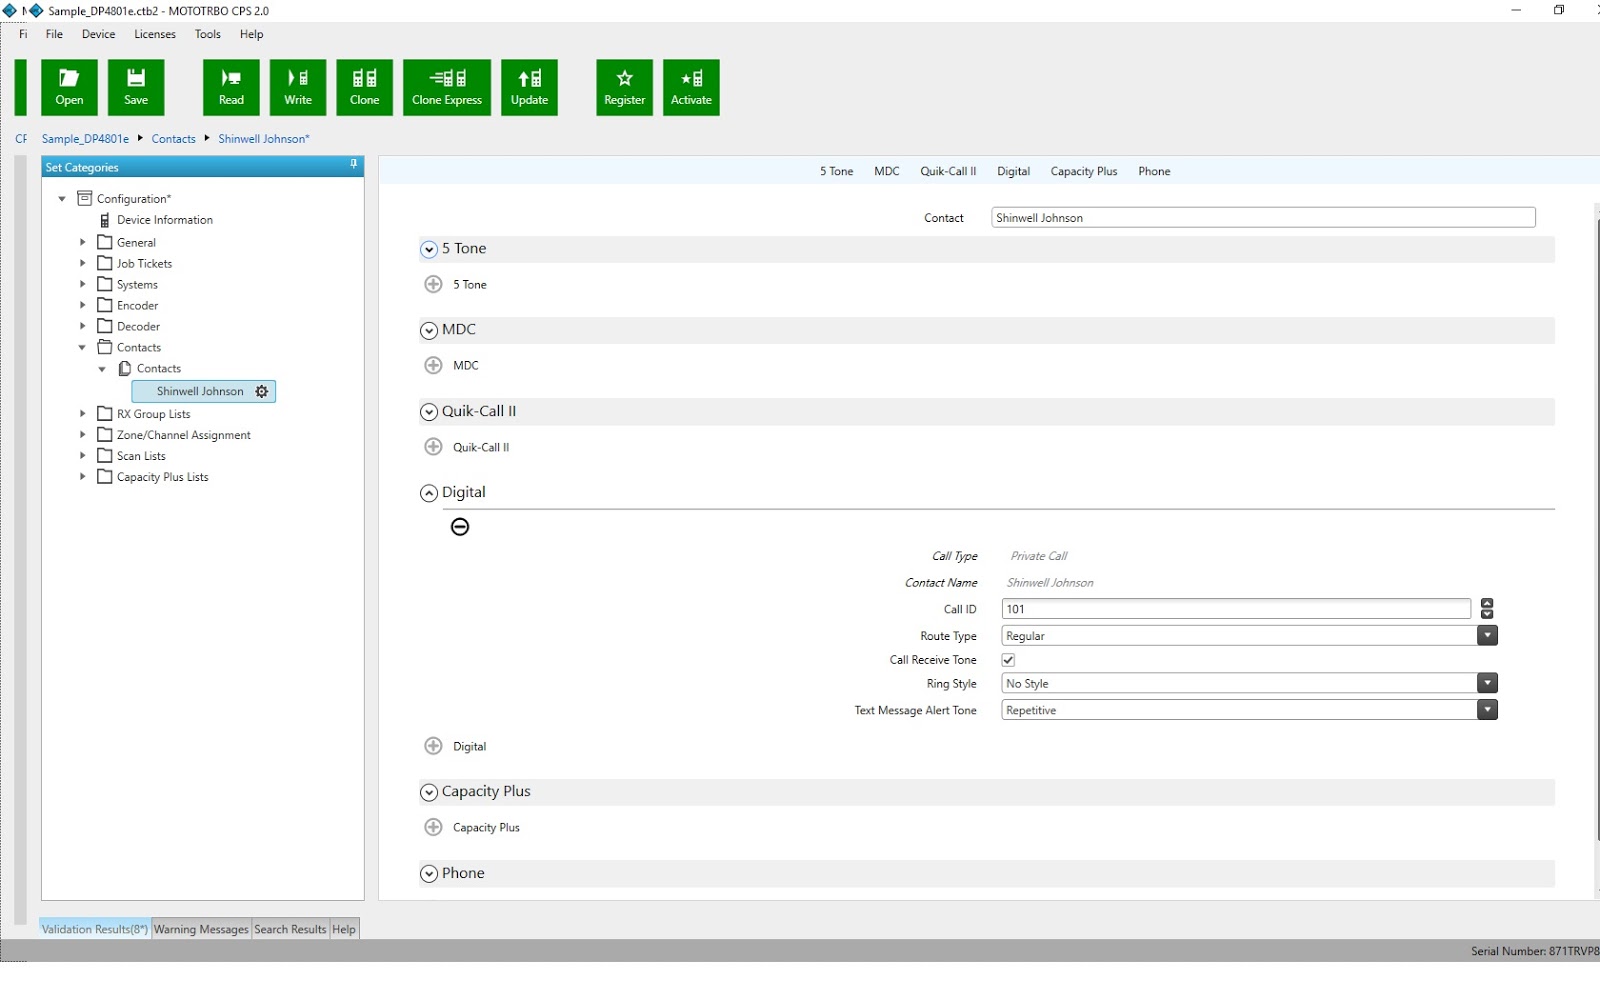
Task: Select the Scan Lists tree folder
Action: point(141,456)
